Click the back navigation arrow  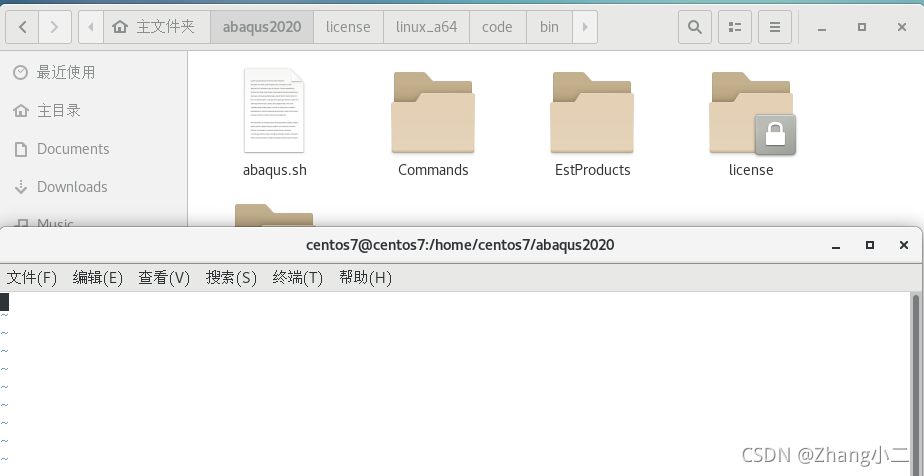[23, 27]
